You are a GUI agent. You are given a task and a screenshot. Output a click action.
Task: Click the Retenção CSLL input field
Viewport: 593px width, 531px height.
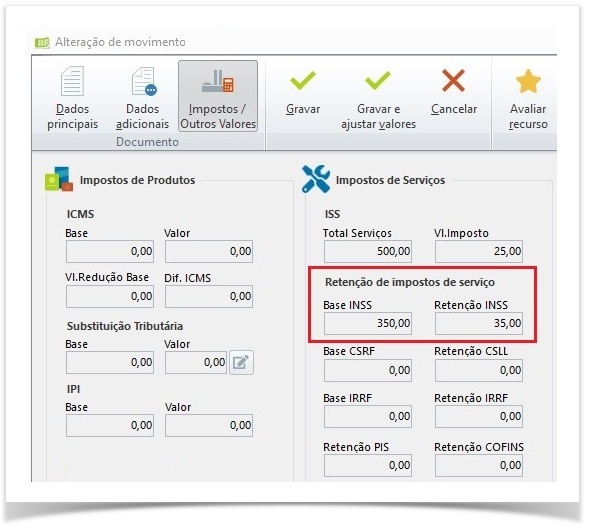click(x=479, y=370)
